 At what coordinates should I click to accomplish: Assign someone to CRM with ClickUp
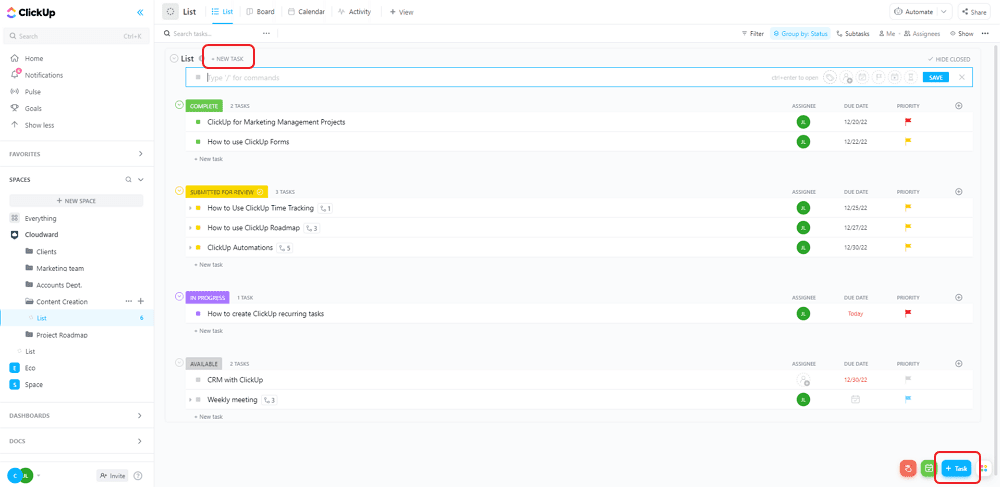tap(803, 380)
